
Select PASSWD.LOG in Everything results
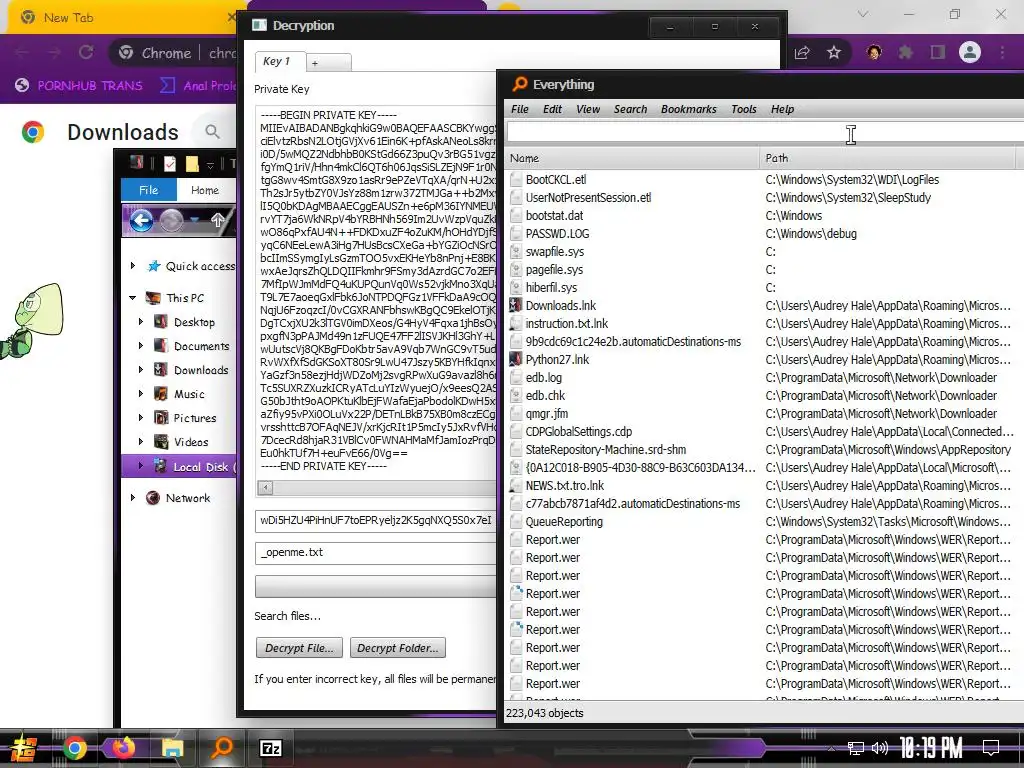click(x=557, y=234)
